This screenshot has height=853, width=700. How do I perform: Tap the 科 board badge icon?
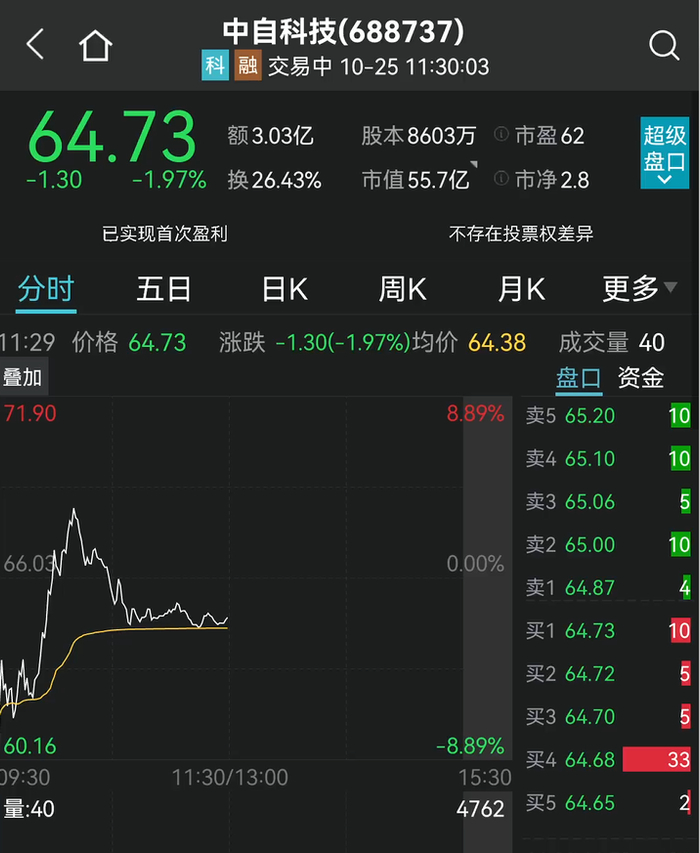[x=215, y=65]
